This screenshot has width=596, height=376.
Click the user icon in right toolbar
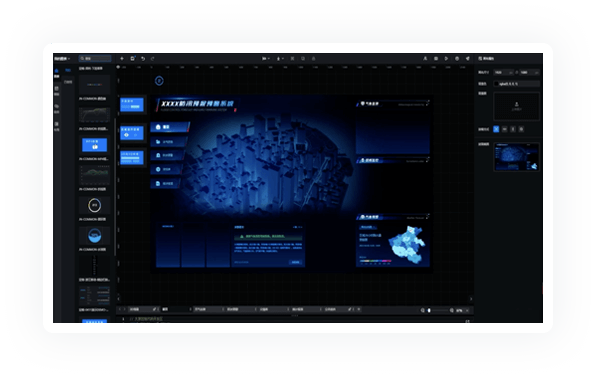(425, 59)
